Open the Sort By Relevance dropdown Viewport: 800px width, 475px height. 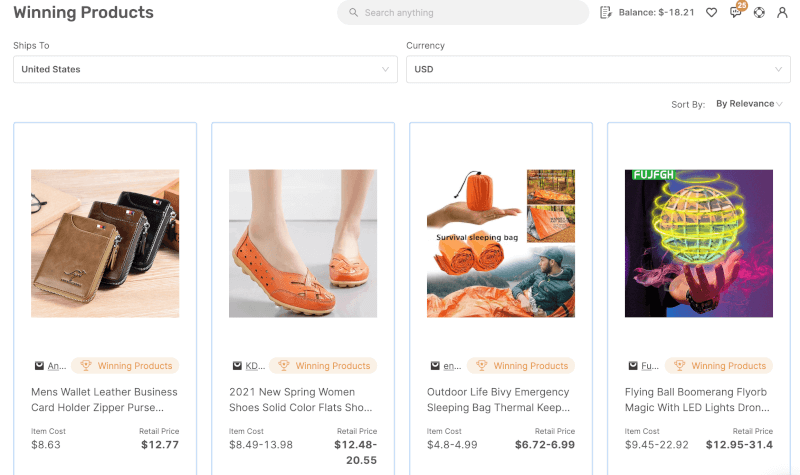[749, 104]
